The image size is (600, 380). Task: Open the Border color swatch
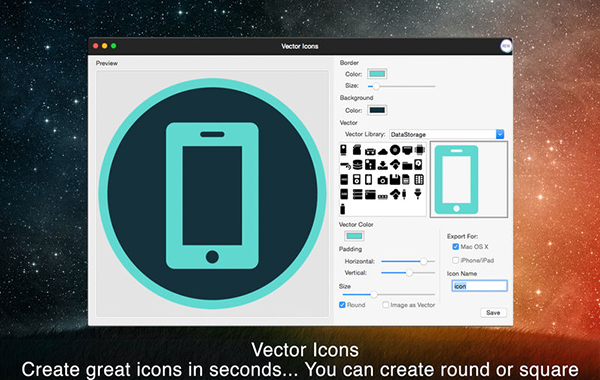pyautogui.click(x=377, y=74)
